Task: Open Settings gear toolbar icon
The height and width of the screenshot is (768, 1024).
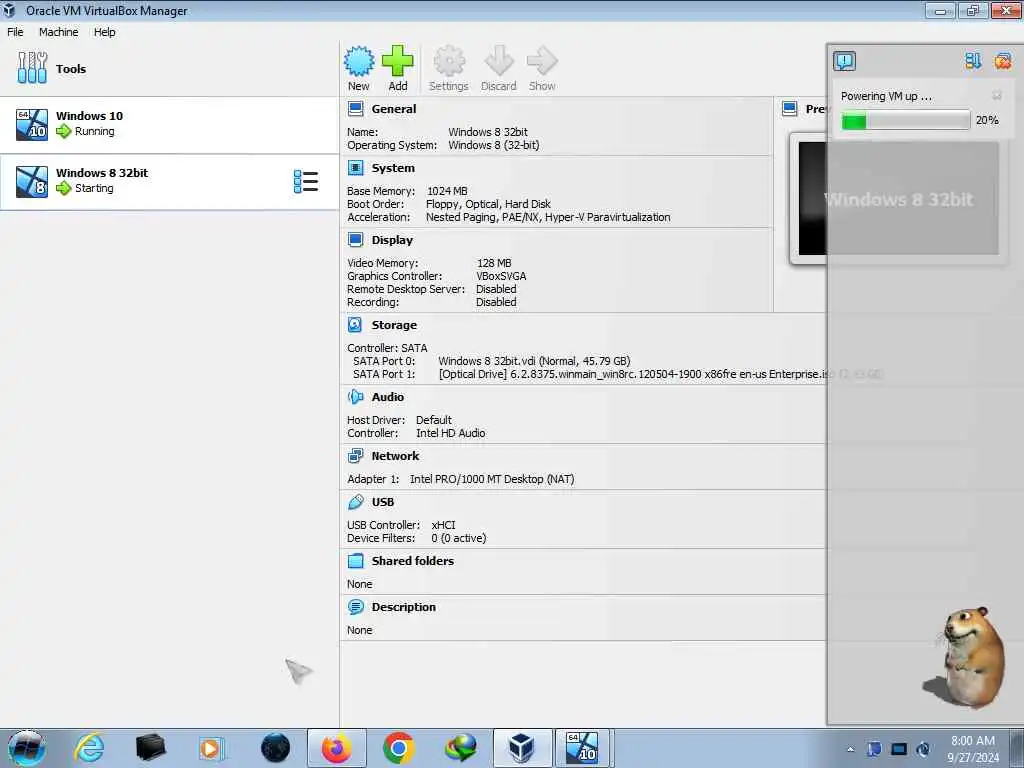Action: click(449, 61)
